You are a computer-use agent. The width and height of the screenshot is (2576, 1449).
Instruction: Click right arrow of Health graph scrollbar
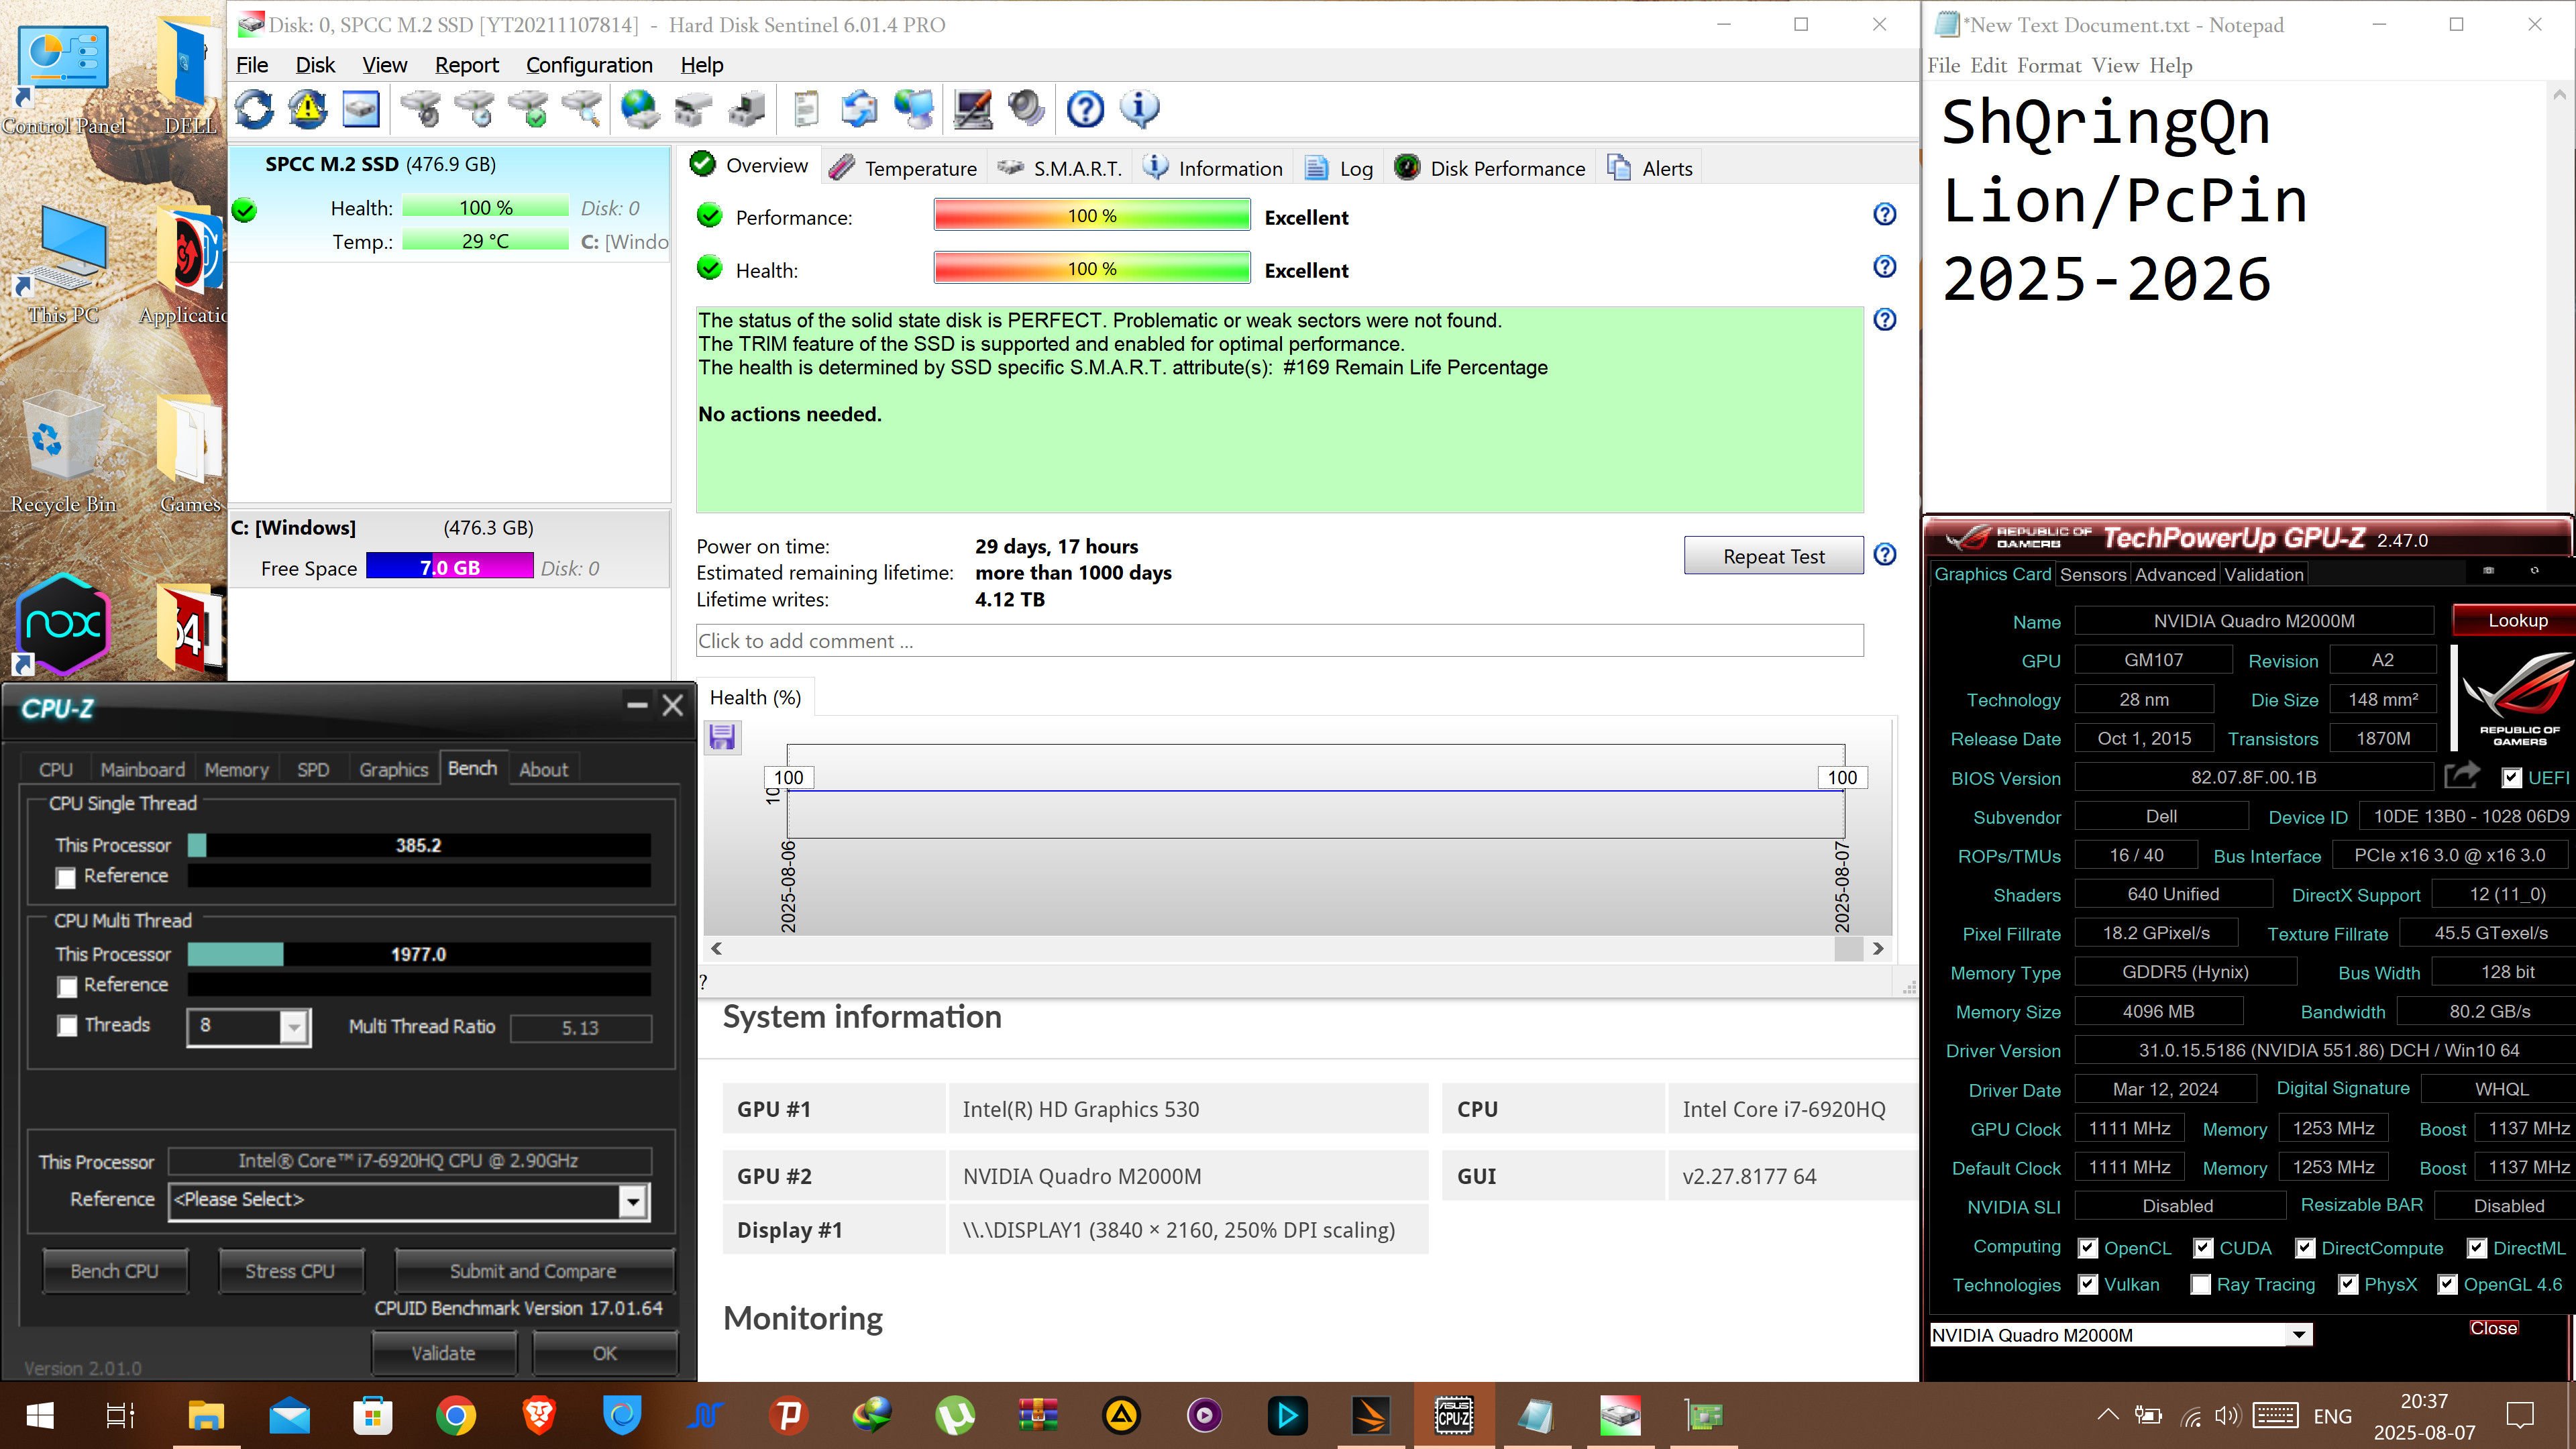[x=1877, y=948]
